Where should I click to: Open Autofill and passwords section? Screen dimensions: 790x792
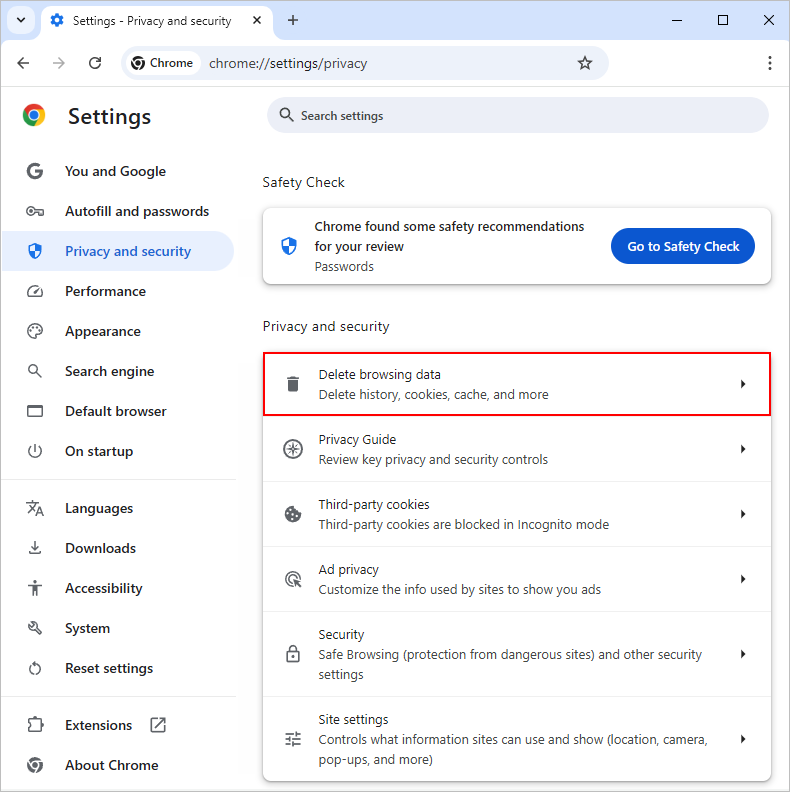click(x=118, y=211)
